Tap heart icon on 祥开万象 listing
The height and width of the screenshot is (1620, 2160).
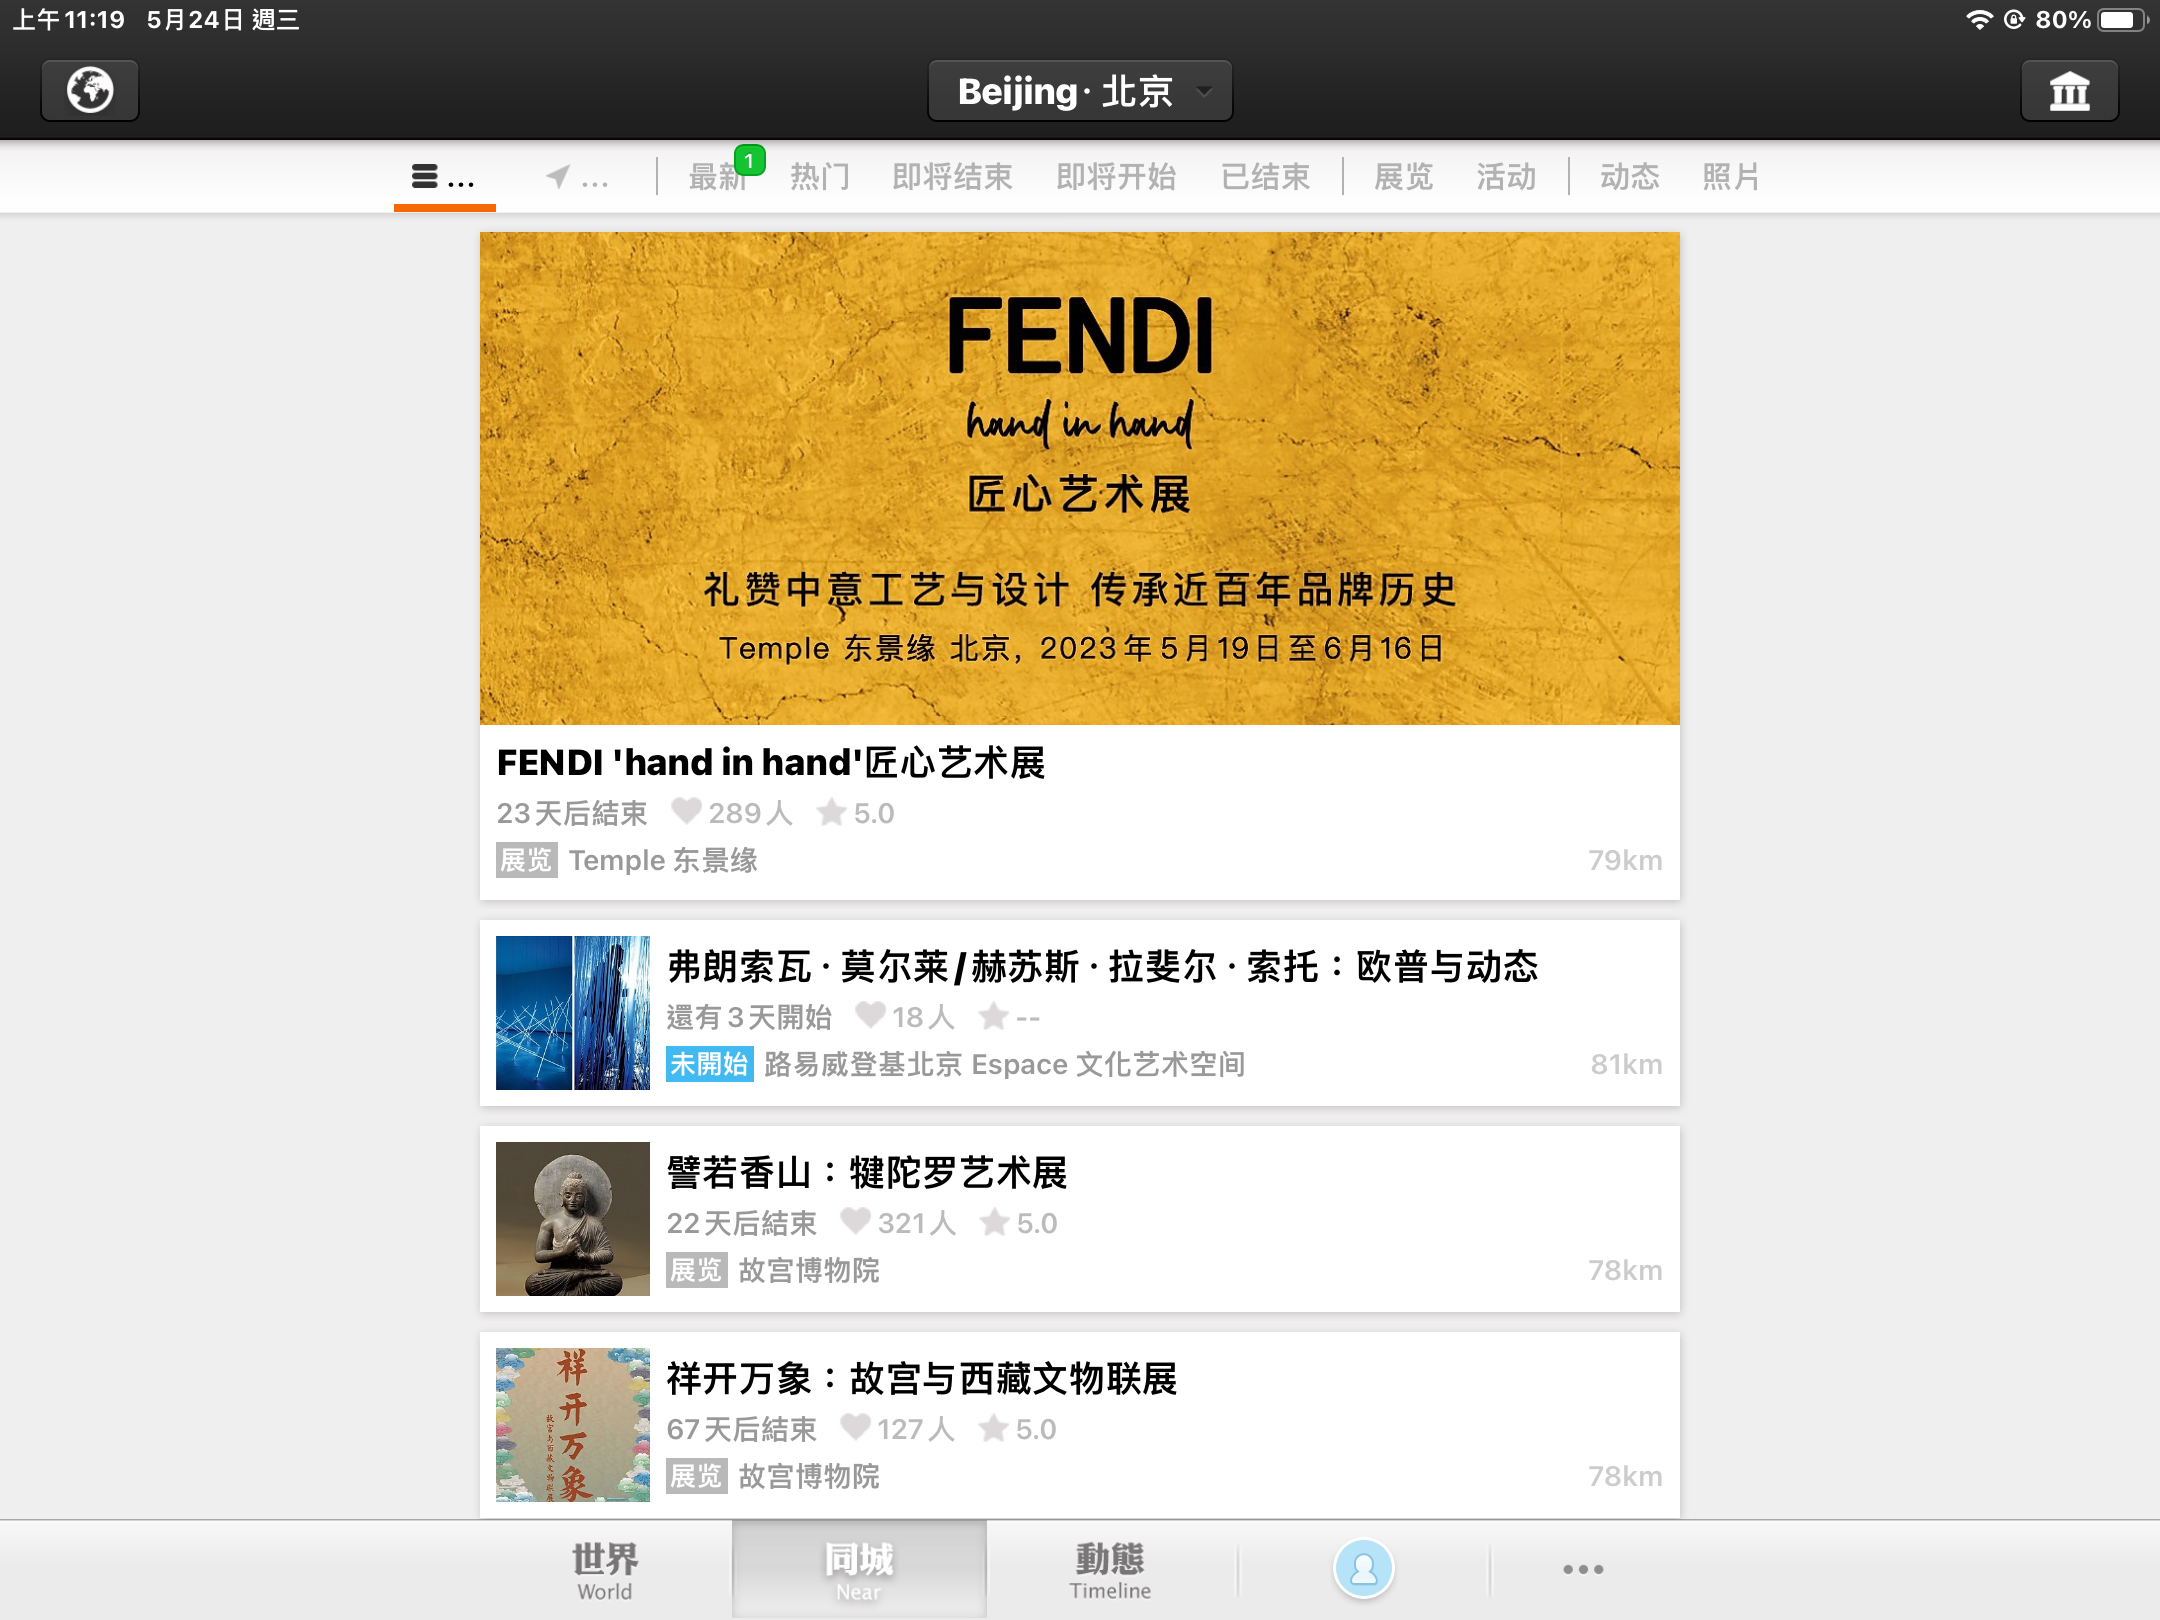click(x=855, y=1427)
